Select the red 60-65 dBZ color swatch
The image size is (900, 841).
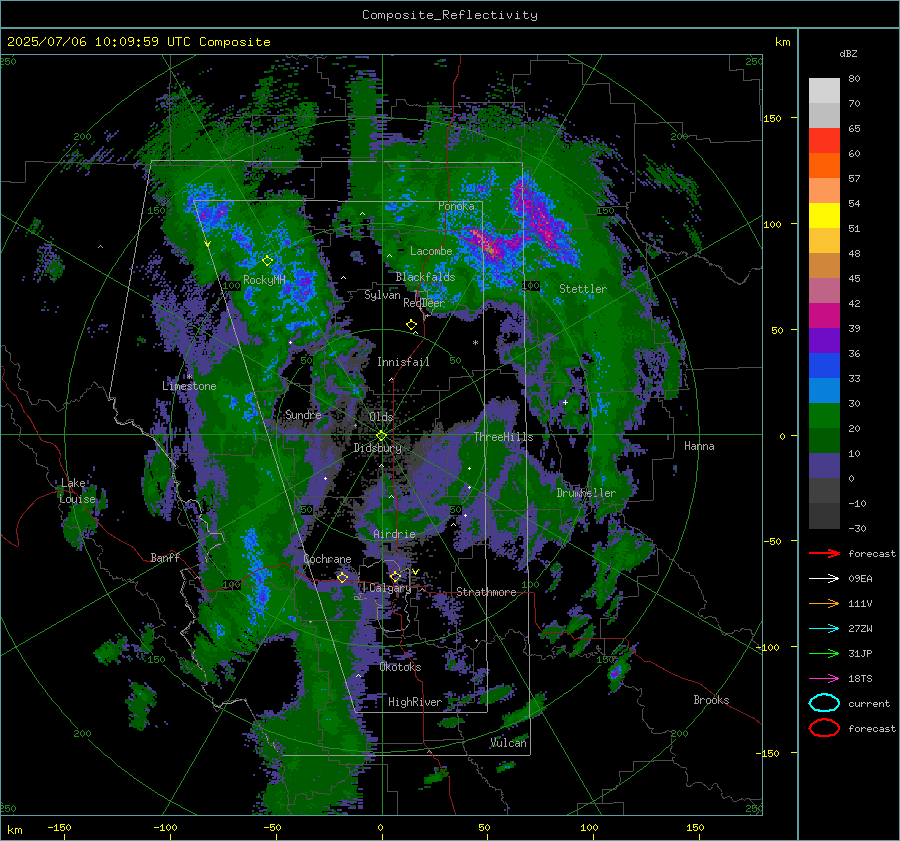(x=824, y=141)
